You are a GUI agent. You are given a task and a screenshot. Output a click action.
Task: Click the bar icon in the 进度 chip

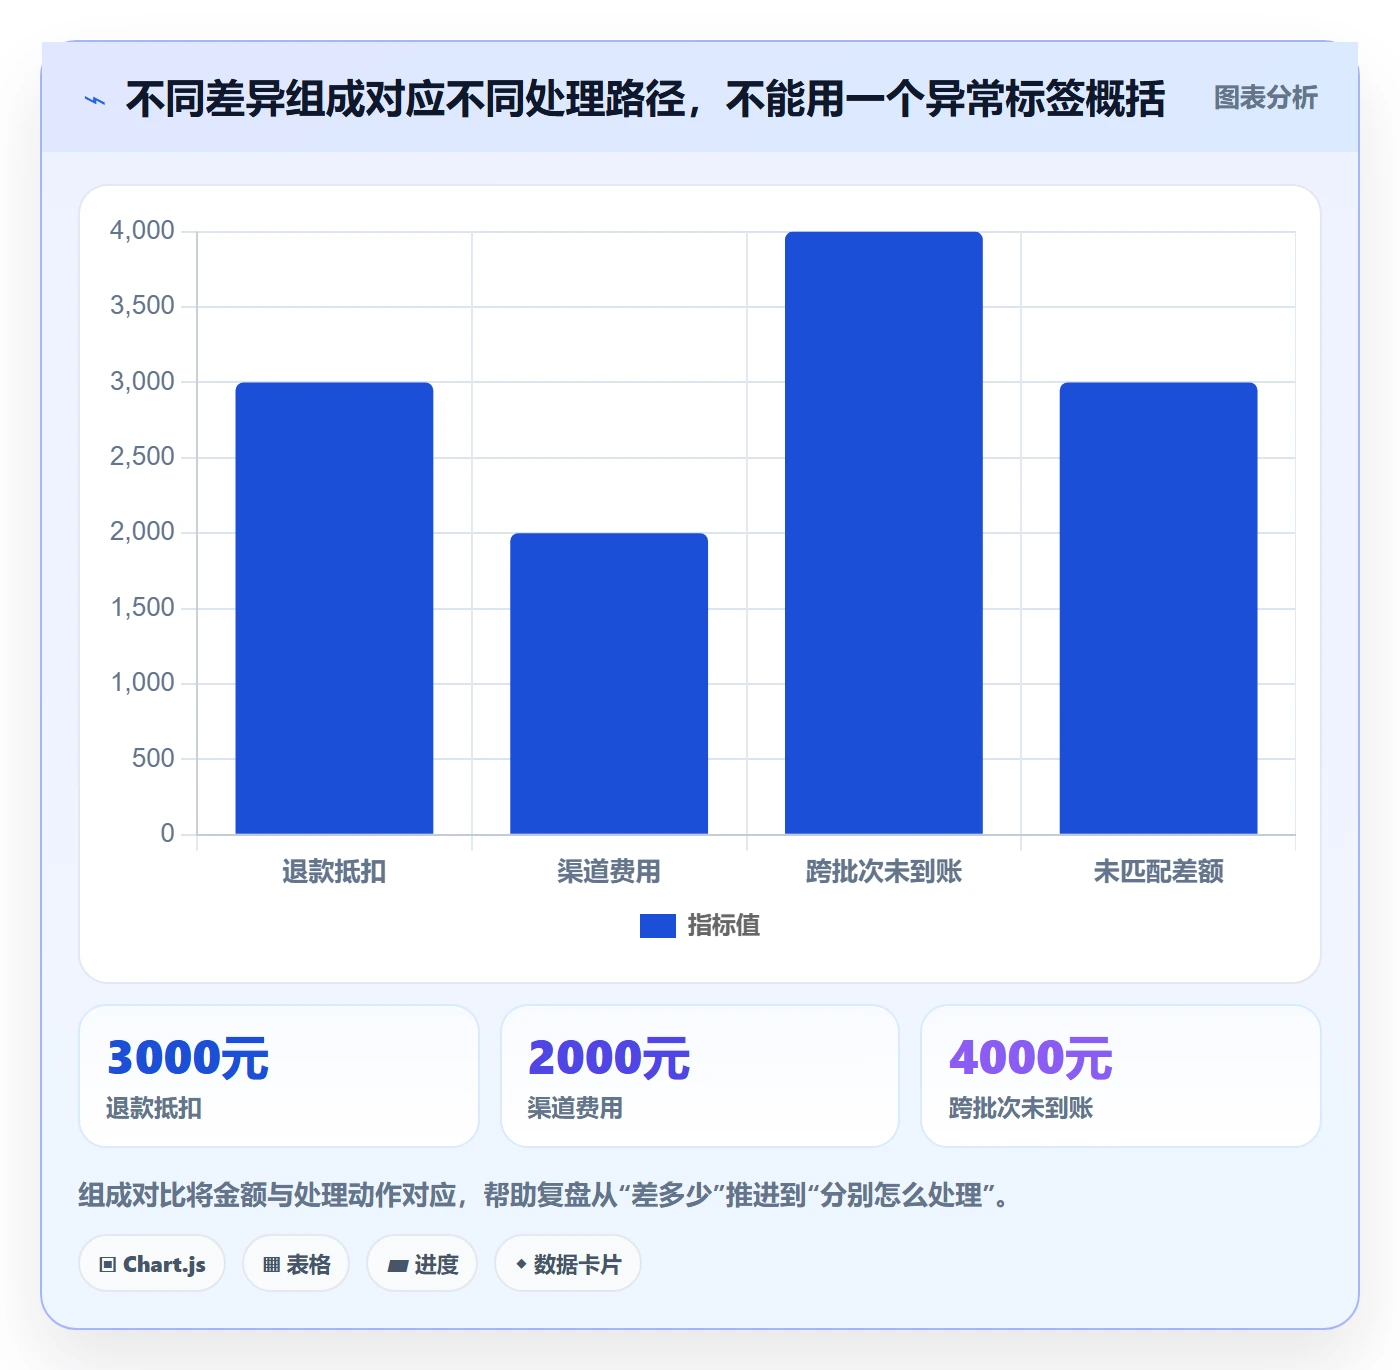coord(397,1266)
